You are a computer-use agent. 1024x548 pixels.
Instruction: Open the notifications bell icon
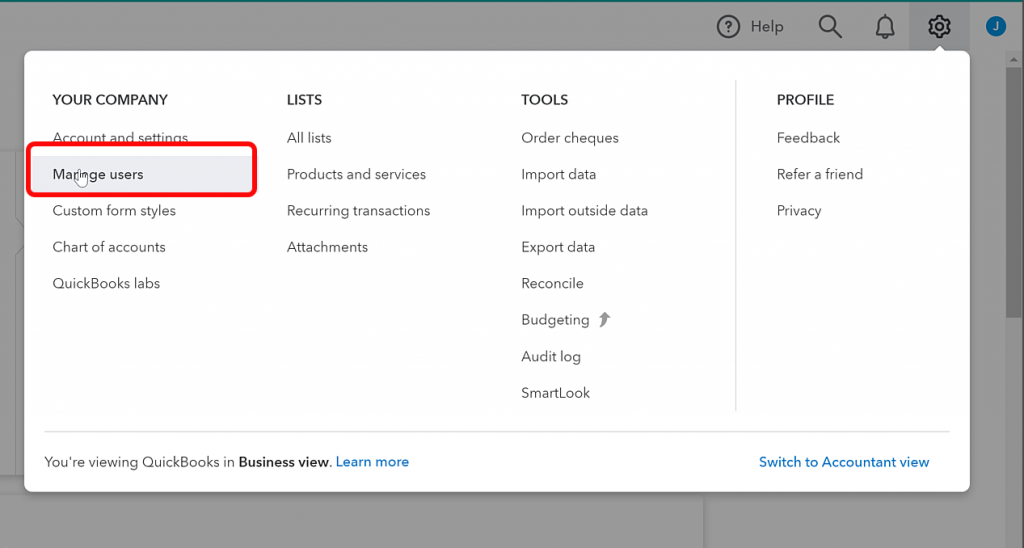[885, 27]
